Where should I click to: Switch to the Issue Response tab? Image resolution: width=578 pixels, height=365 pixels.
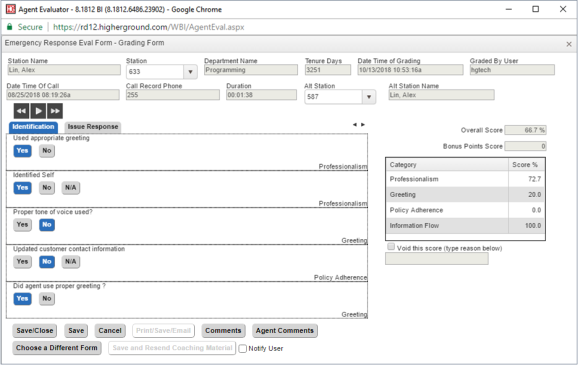[93, 127]
